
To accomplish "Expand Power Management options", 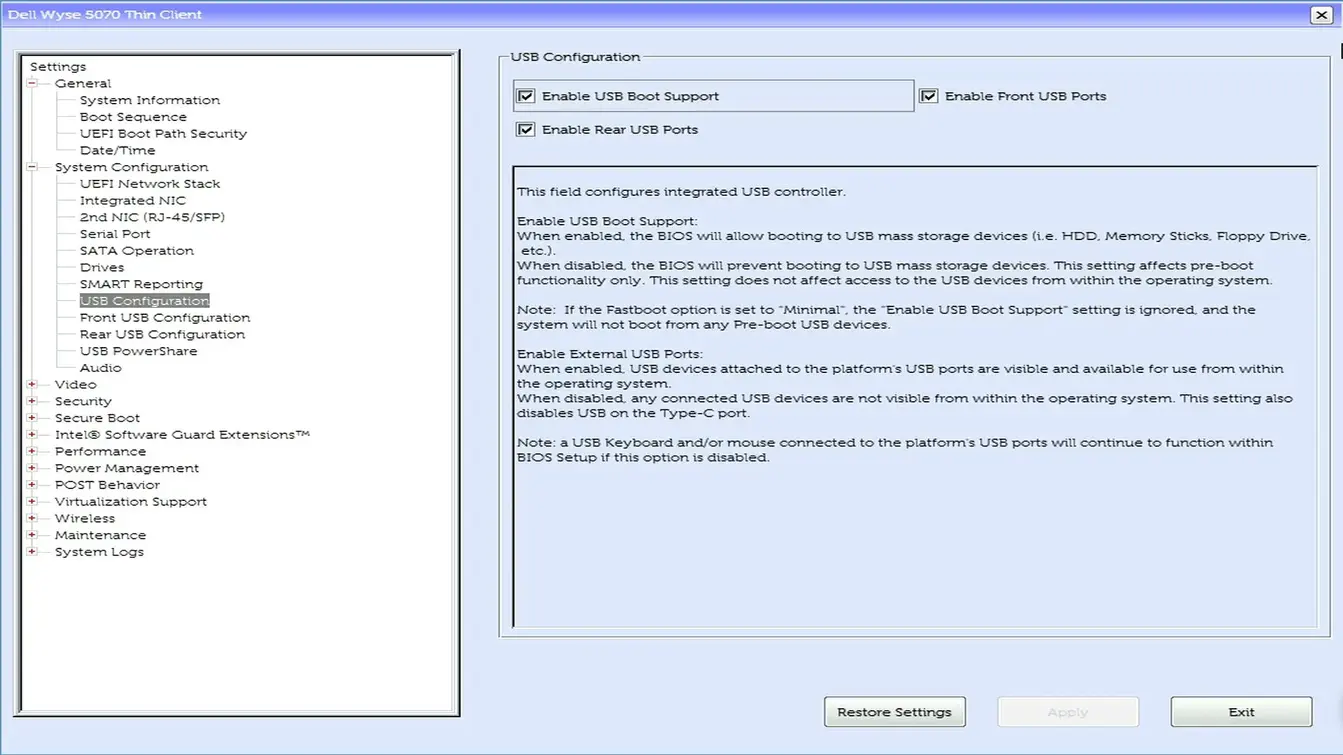I will coord(34,467).
